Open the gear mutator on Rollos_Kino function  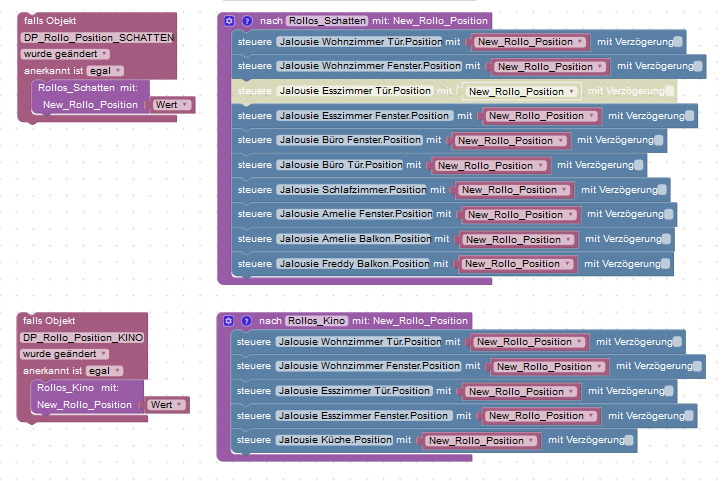click(228, 321)
